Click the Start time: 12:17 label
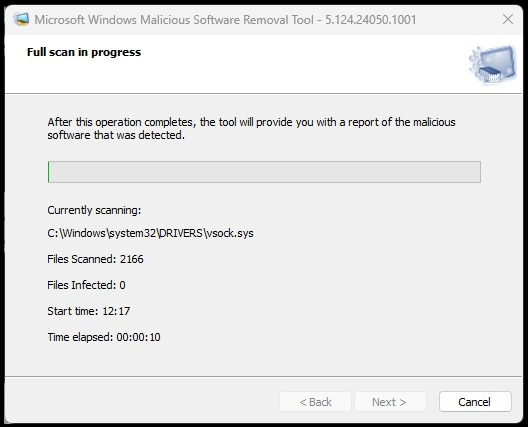Viewport: 528px width, 427px height. coord(89,311)
